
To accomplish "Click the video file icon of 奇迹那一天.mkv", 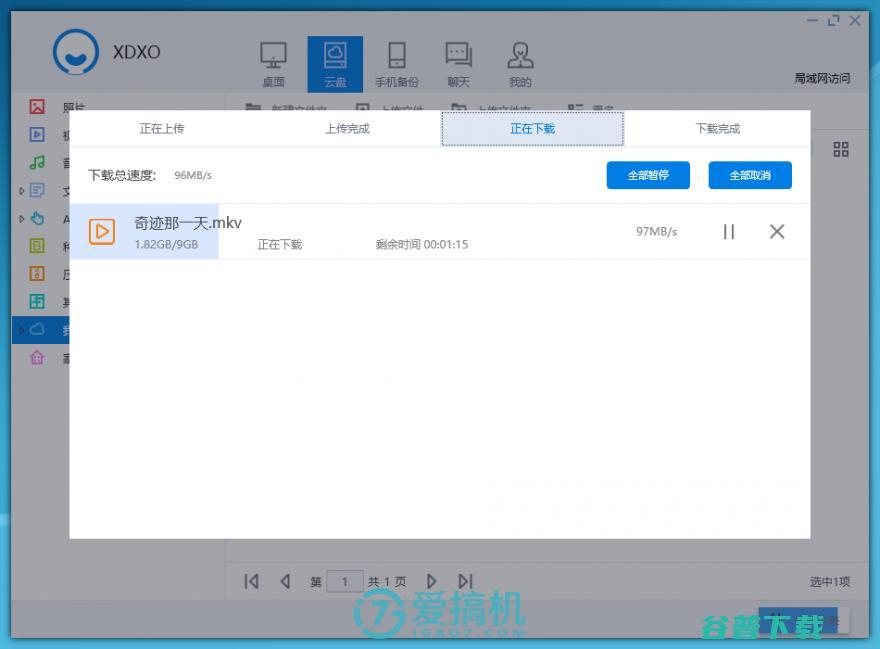I will [102, 231].
